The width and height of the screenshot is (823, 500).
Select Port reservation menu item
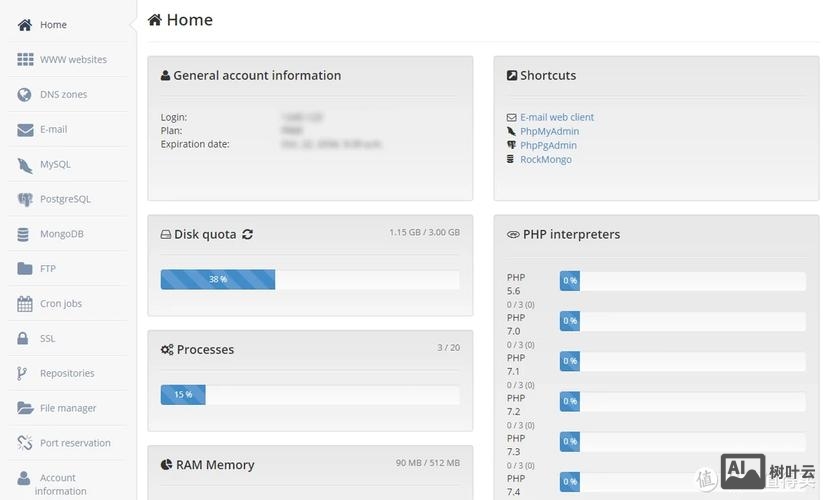pos(75,443)
